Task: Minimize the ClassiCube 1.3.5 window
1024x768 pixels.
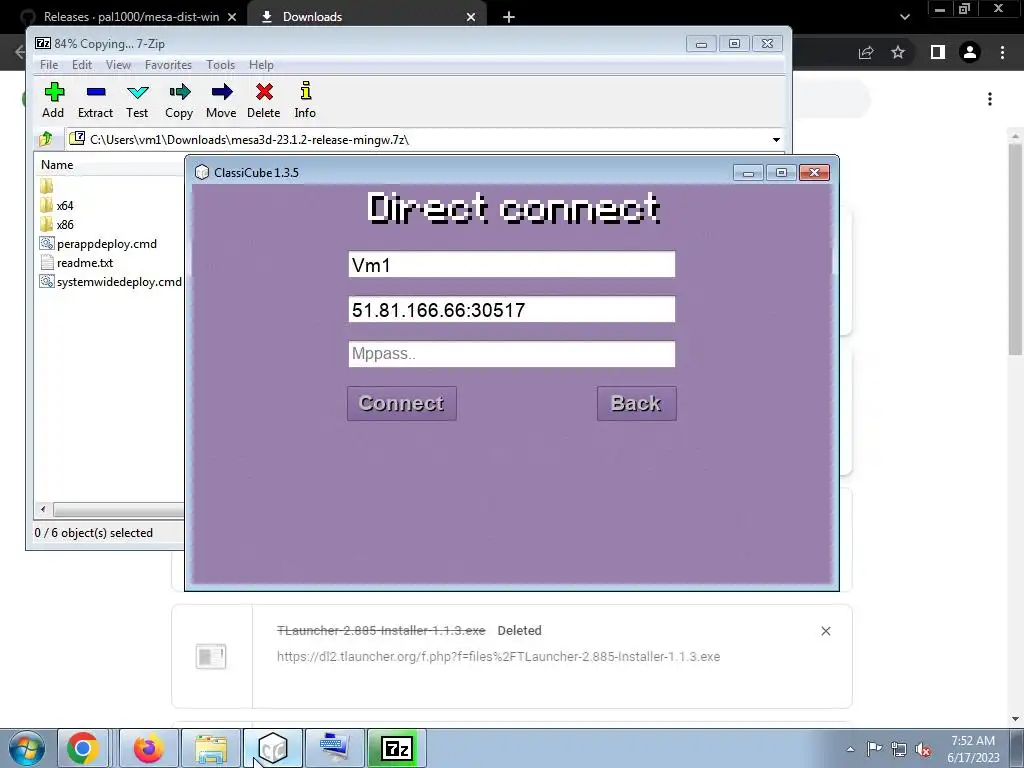Action: click(x=748, y=172)
